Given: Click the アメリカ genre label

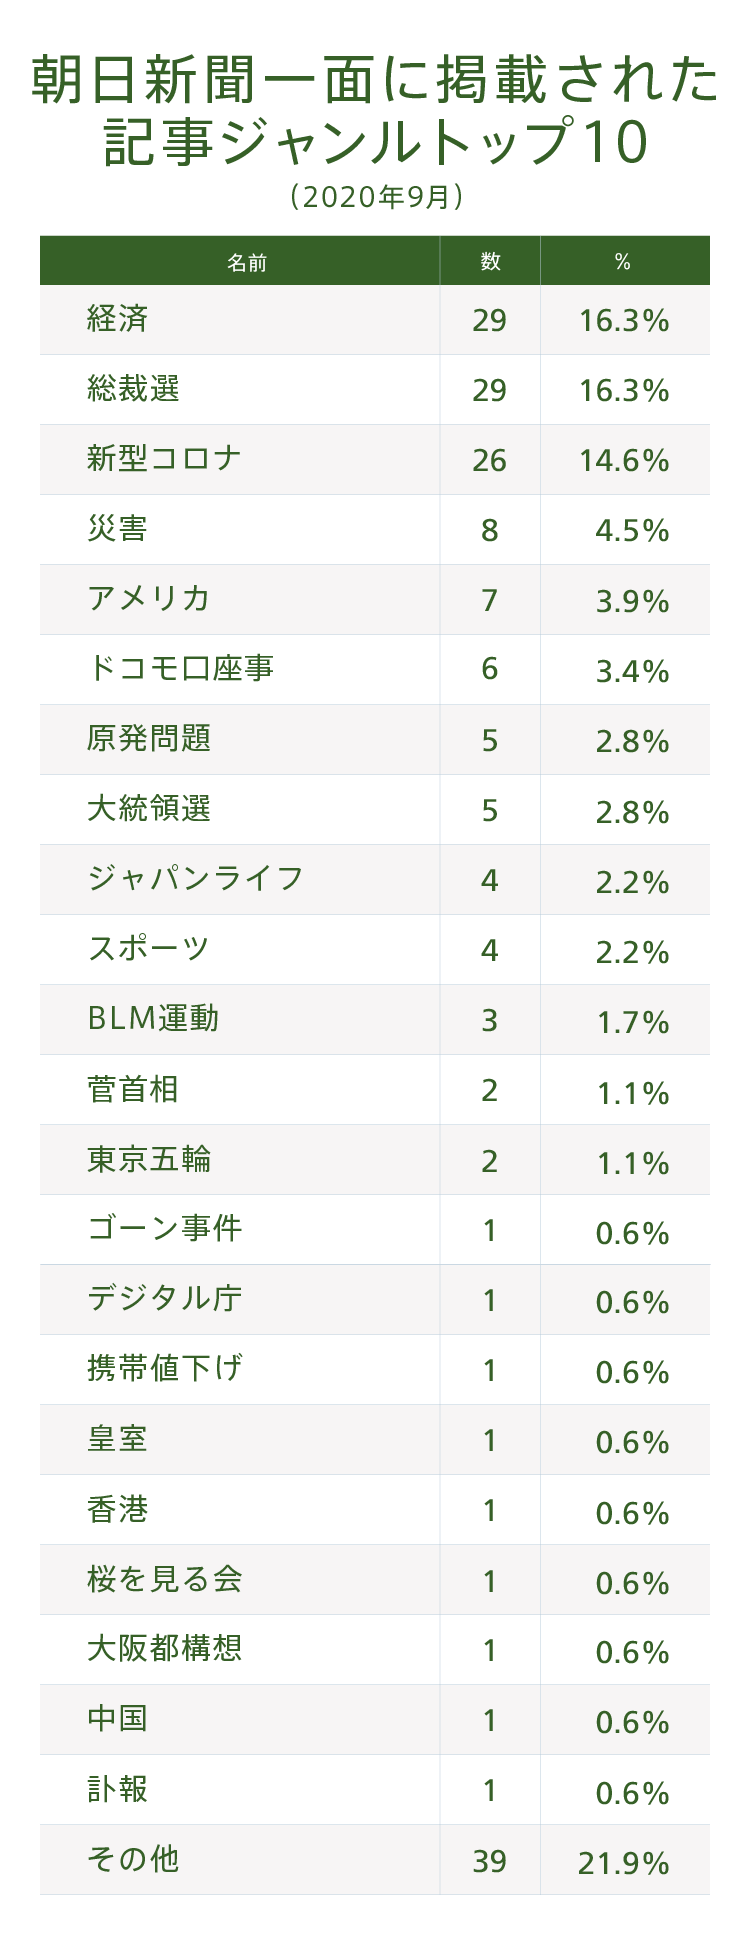Looking at the screenshot, I should point(149,599).
